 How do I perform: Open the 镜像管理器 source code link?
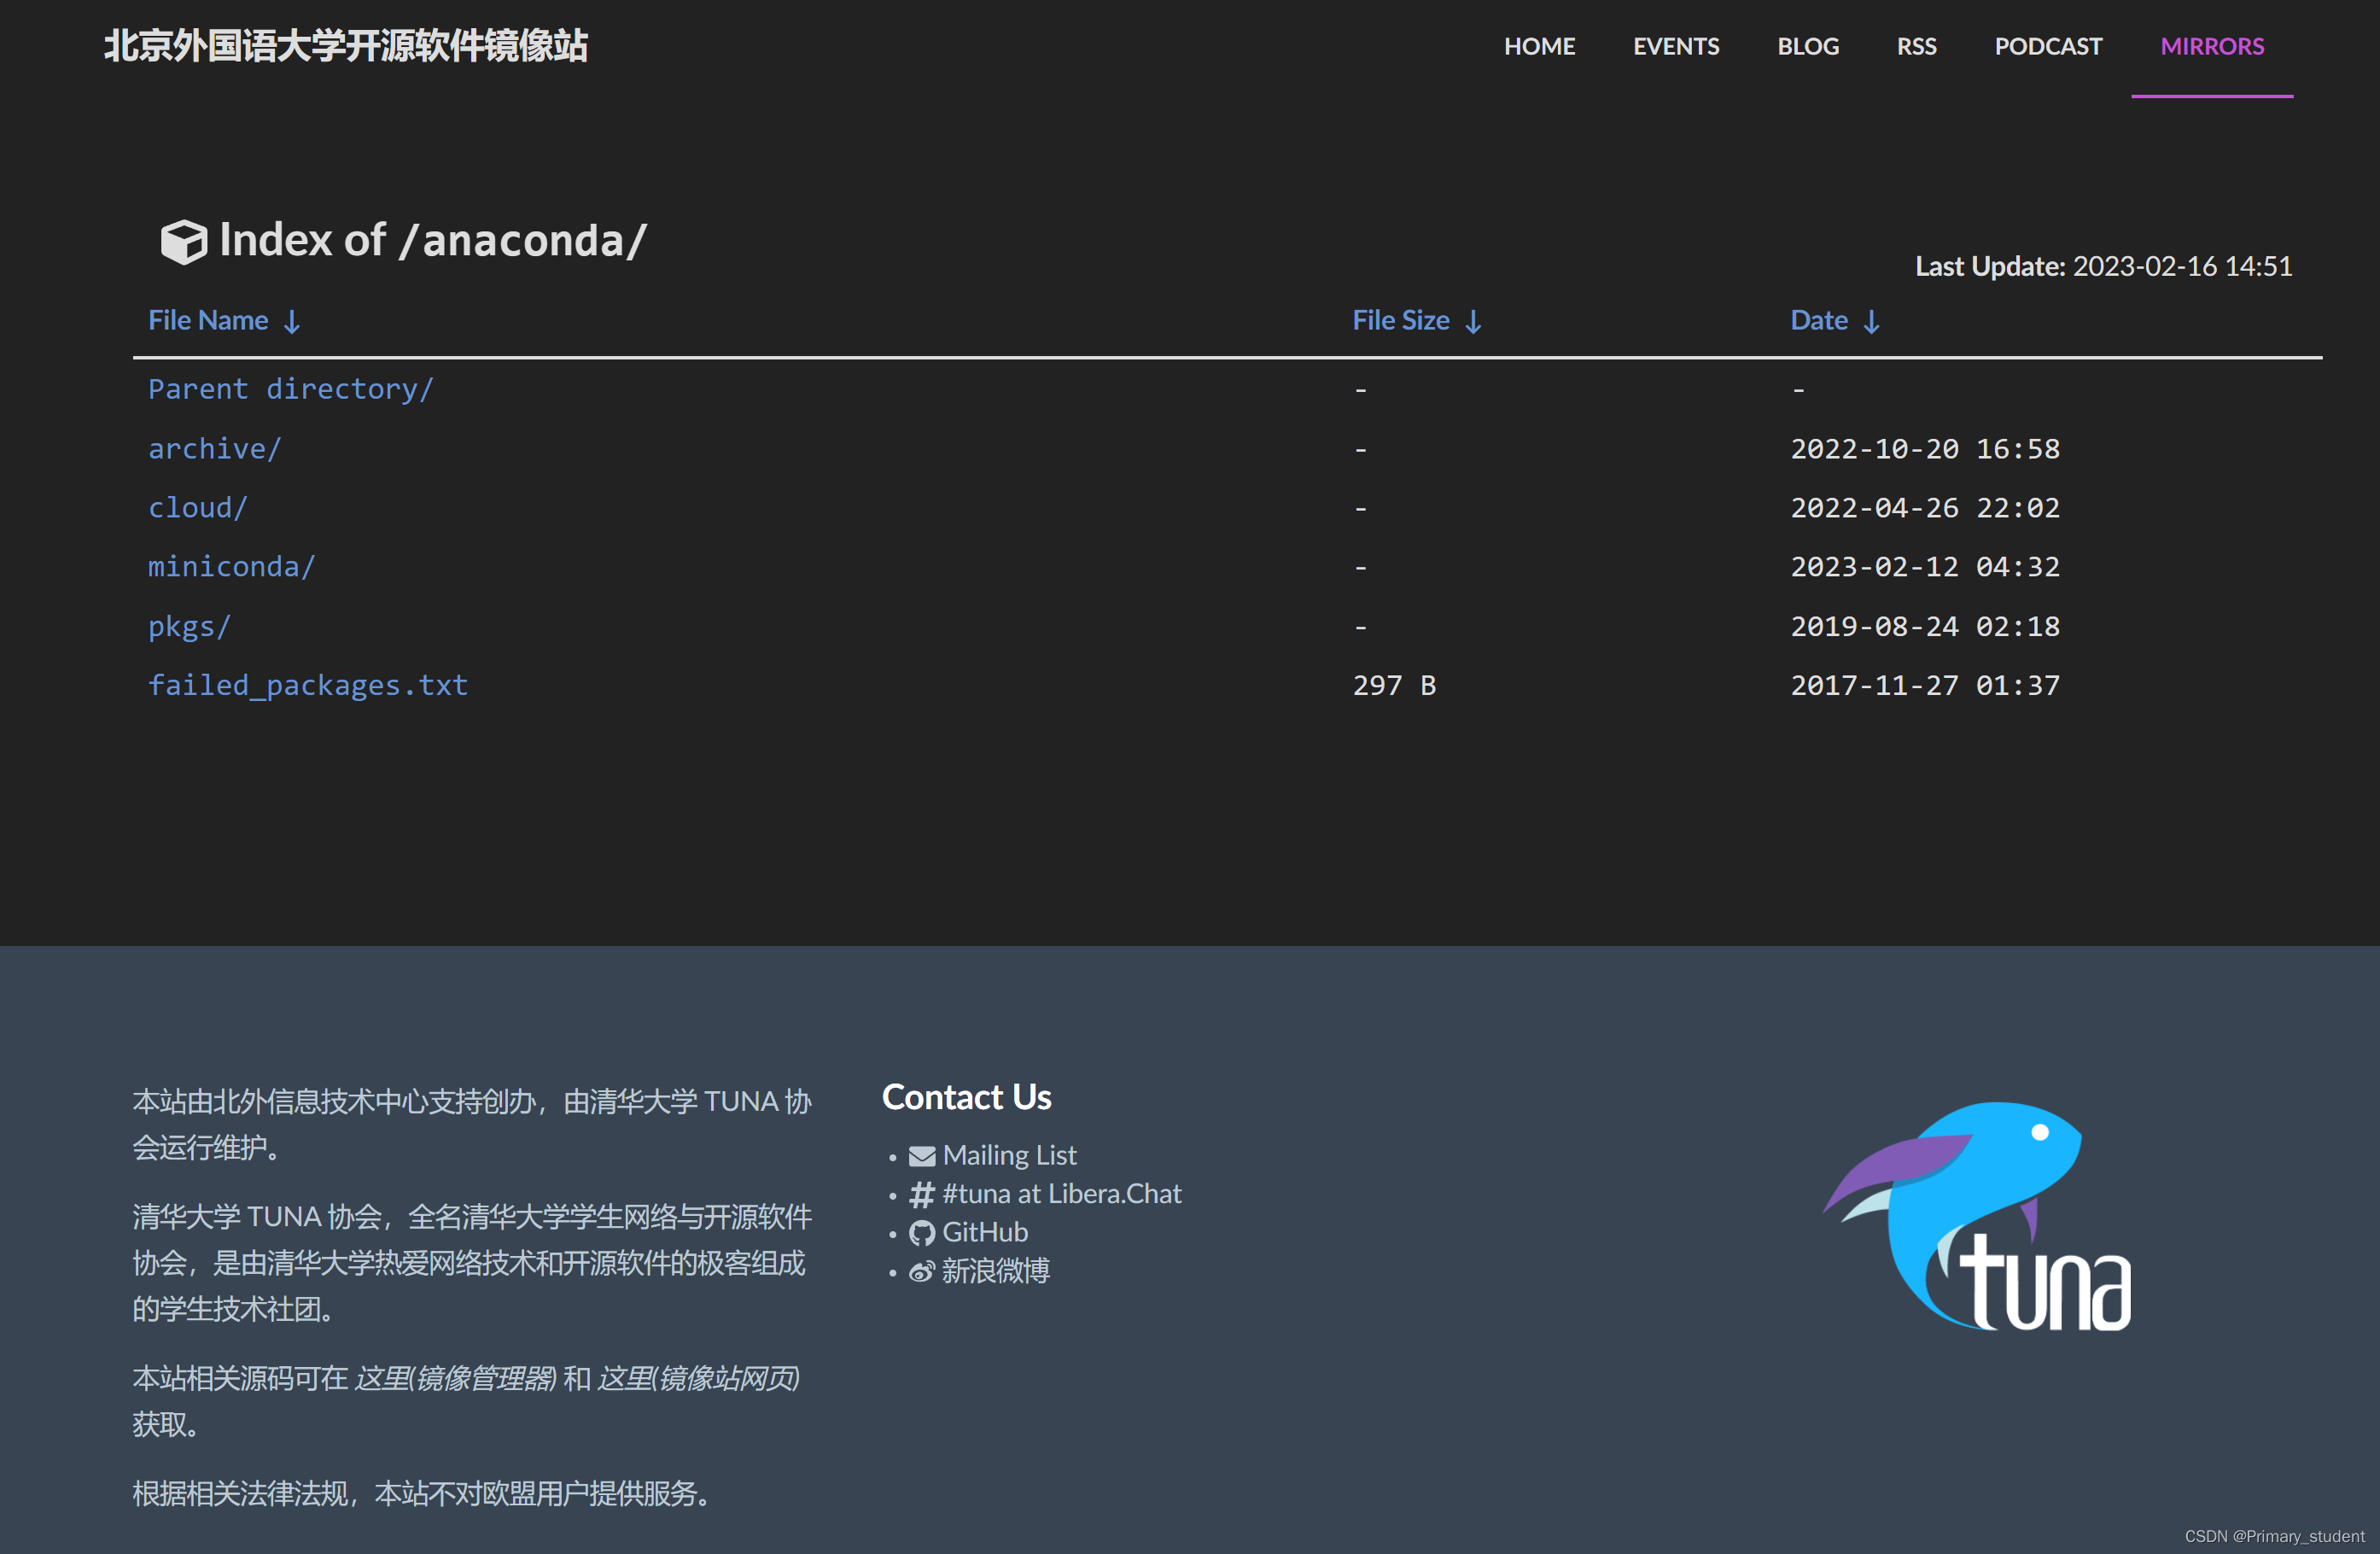click(x=456, y=1380)
